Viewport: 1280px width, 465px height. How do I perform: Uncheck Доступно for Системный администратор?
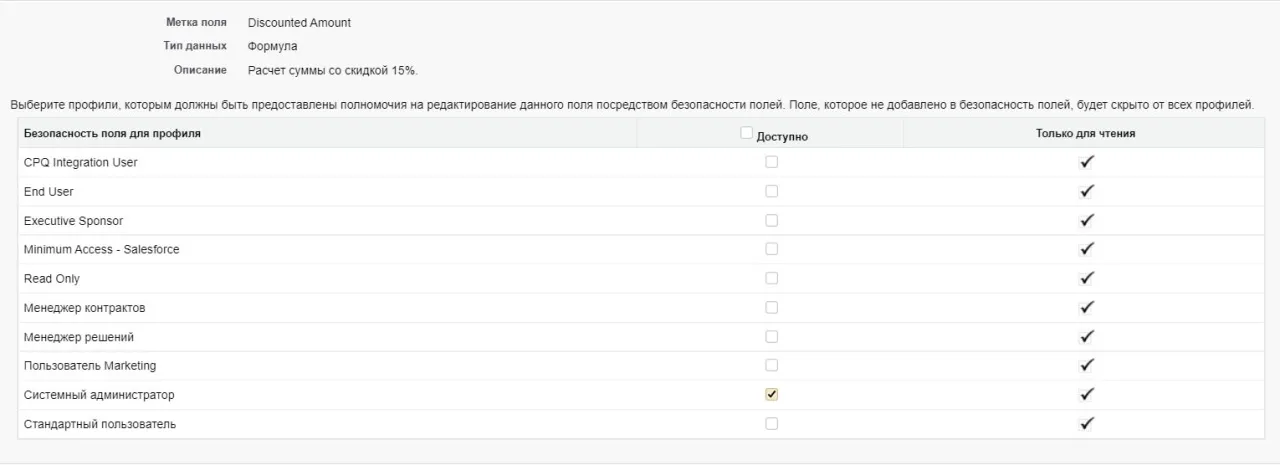[771, 394]
